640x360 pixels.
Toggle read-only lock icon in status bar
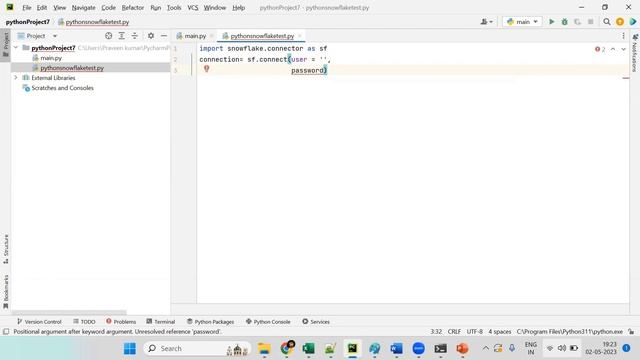click(x=631, y=332)
